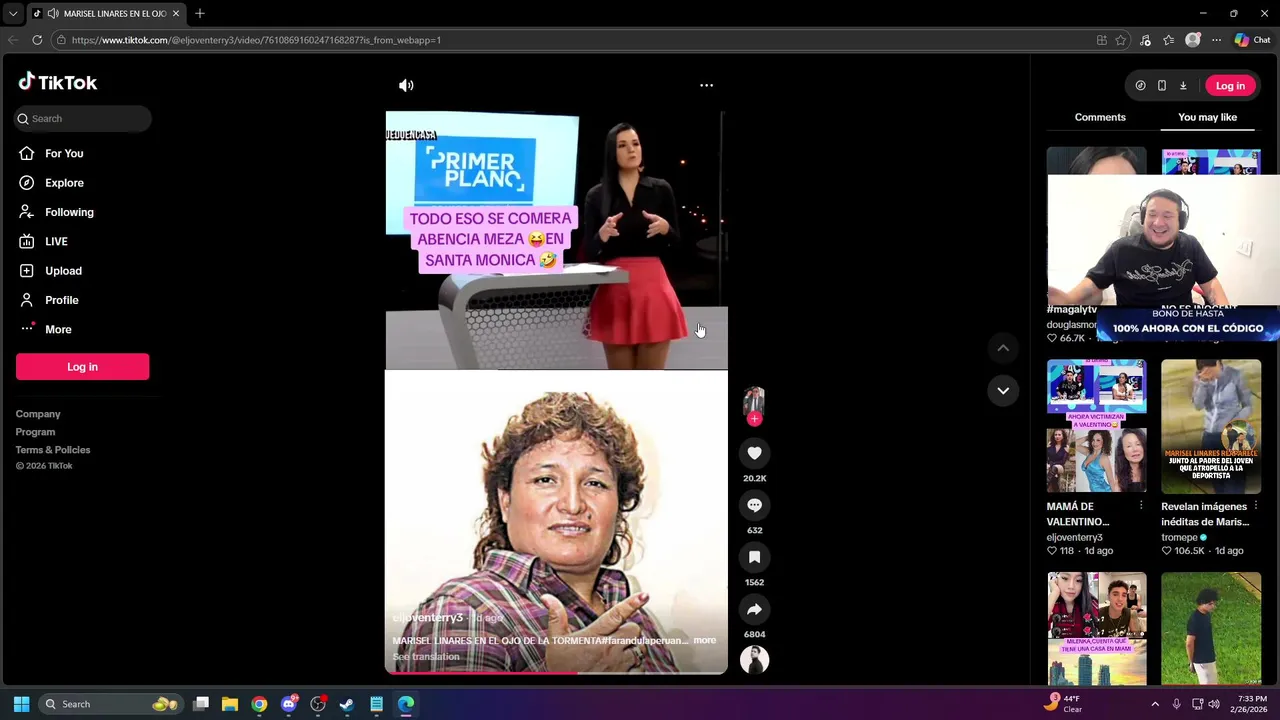This screenshot has height=720, width=1280.
Task: Click the download desktop app icon
Action: point(1182,86)
